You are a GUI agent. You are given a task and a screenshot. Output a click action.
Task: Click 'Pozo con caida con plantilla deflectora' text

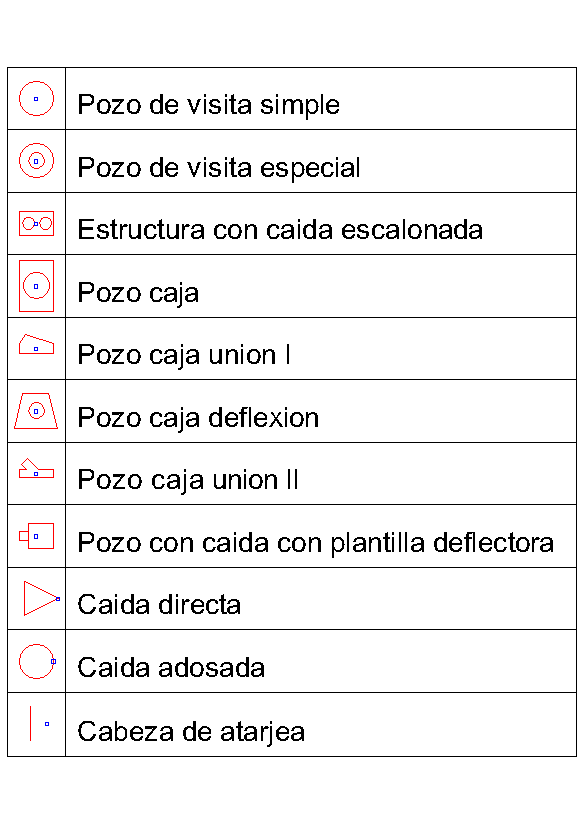[x=315, y=543]
